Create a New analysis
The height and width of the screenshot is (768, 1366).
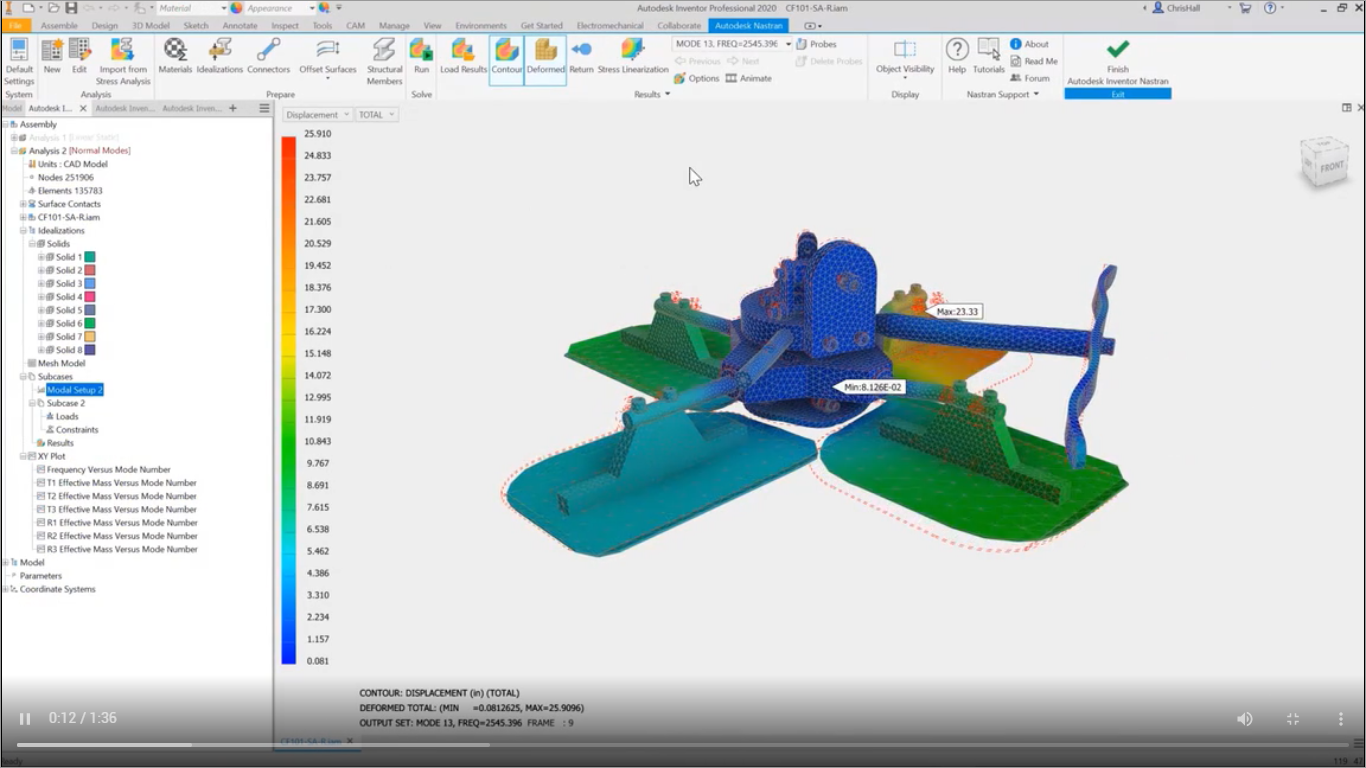[52, 57]
